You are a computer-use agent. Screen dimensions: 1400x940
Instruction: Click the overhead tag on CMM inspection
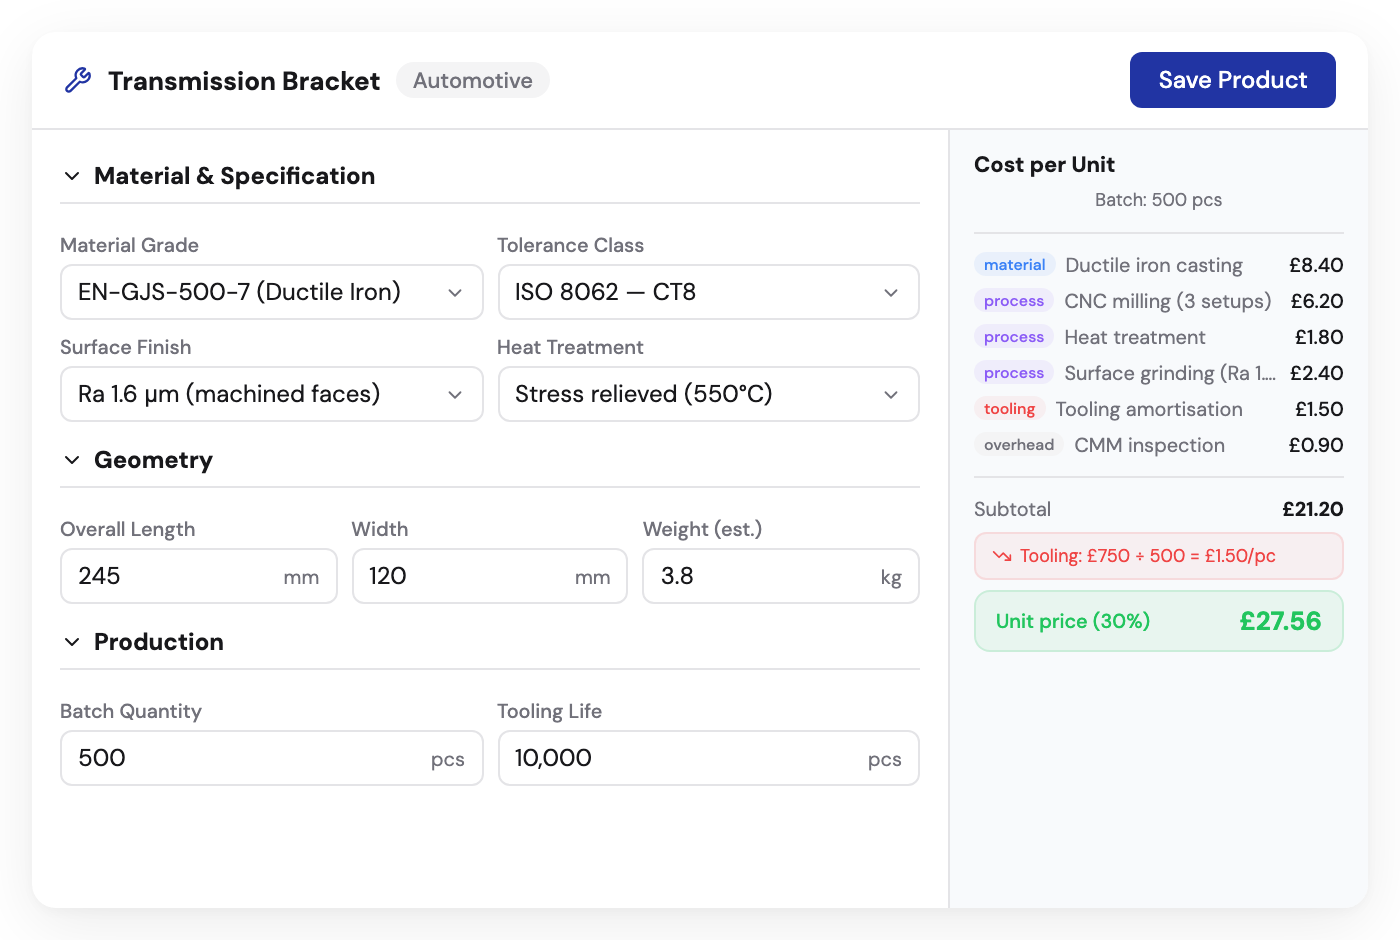pyautogui.click(x=1018, y=444)
